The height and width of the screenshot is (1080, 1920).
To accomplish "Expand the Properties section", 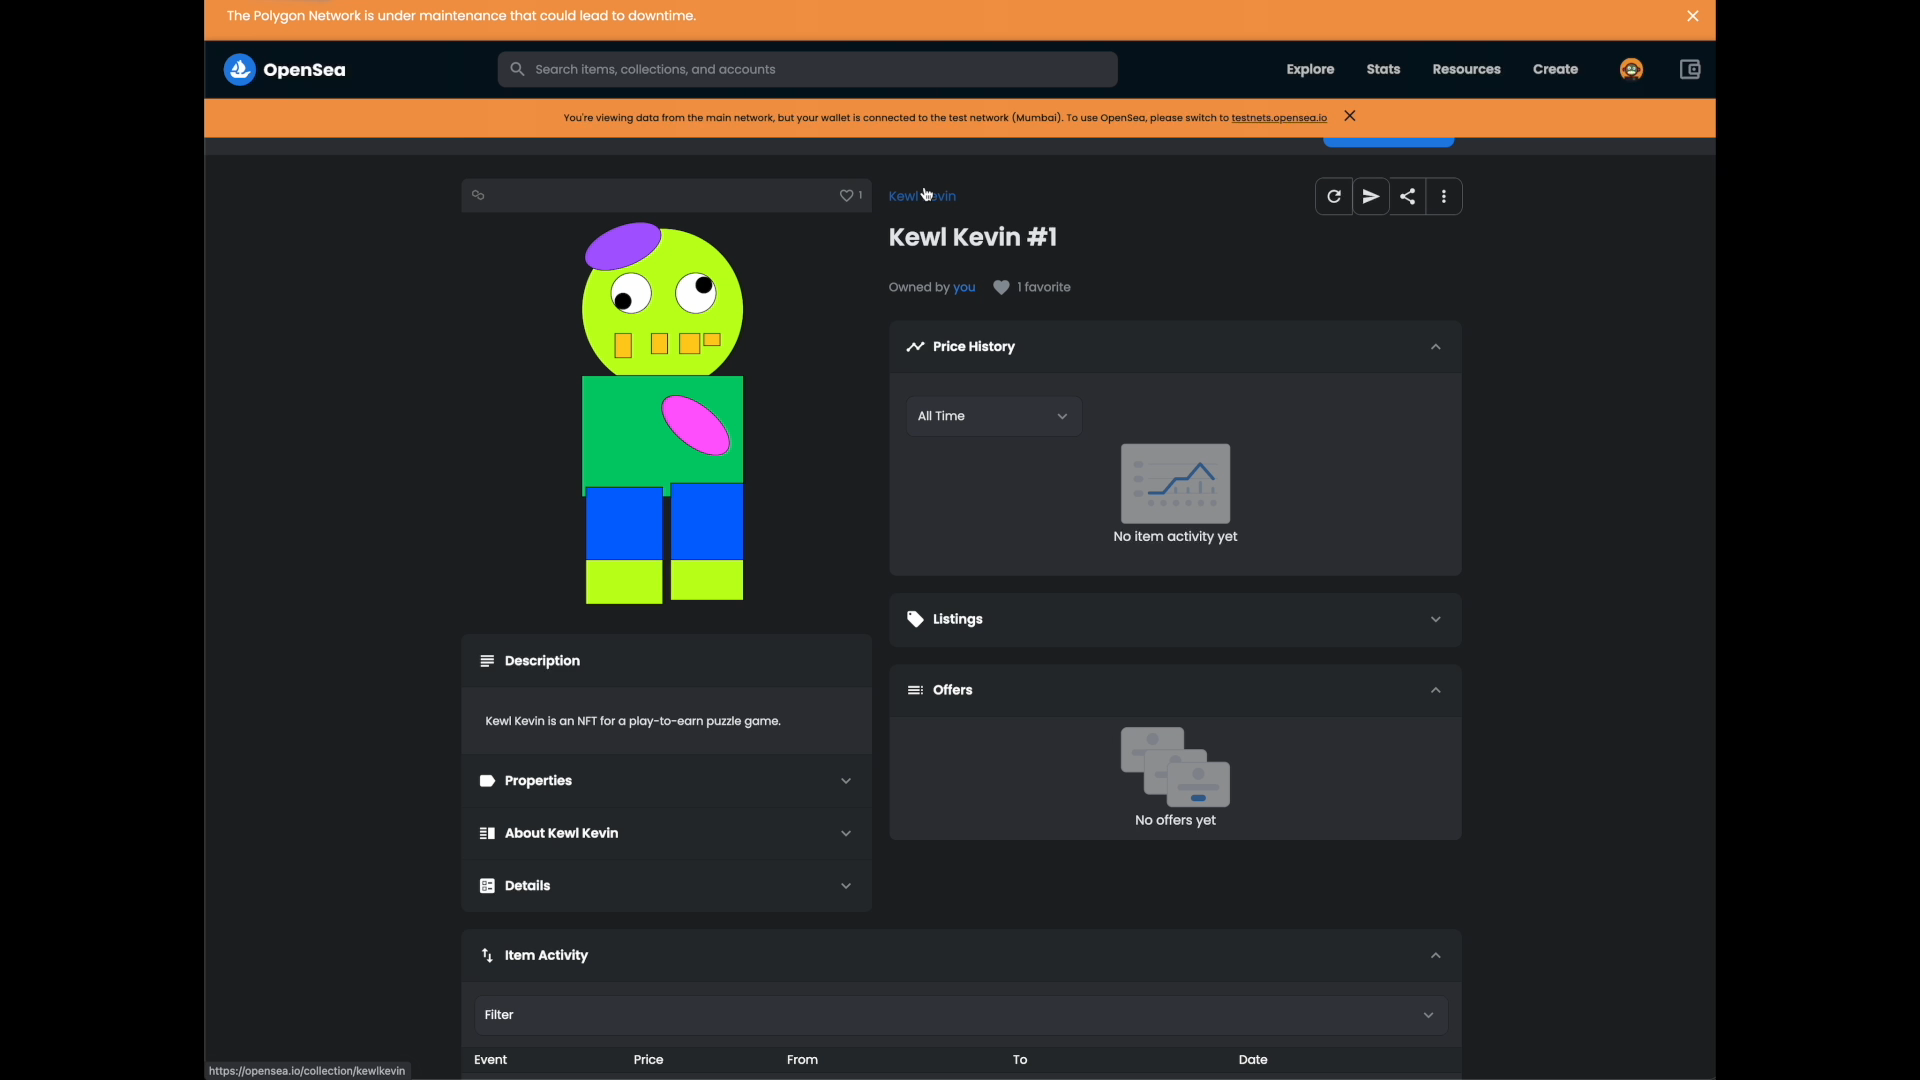I will [666, 781].
